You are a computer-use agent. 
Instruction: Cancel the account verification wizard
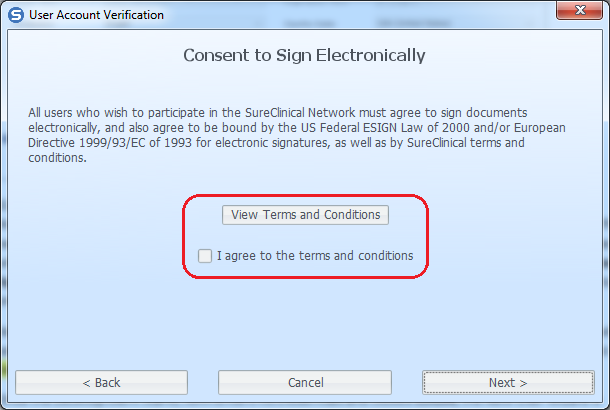[305, 382]
